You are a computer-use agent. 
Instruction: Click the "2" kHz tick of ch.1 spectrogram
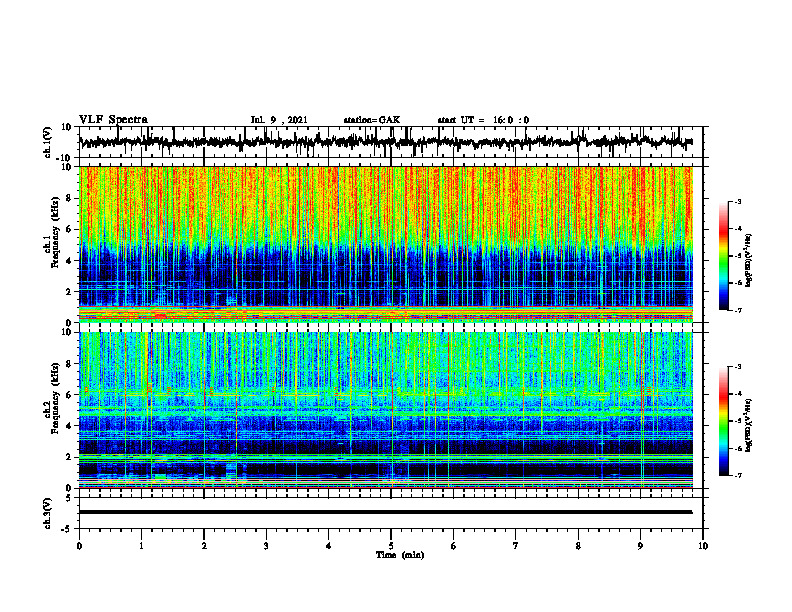pyautogui.click(x=70, y=291)
